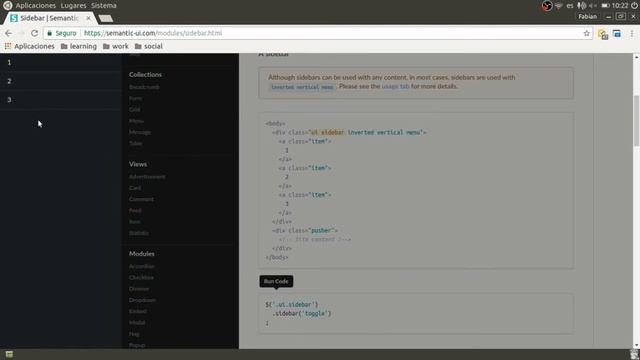Click the Wi-Fi network tray icon
This screenshot has height=360, width=640.
pyautogui.click(x=559, y=5)
